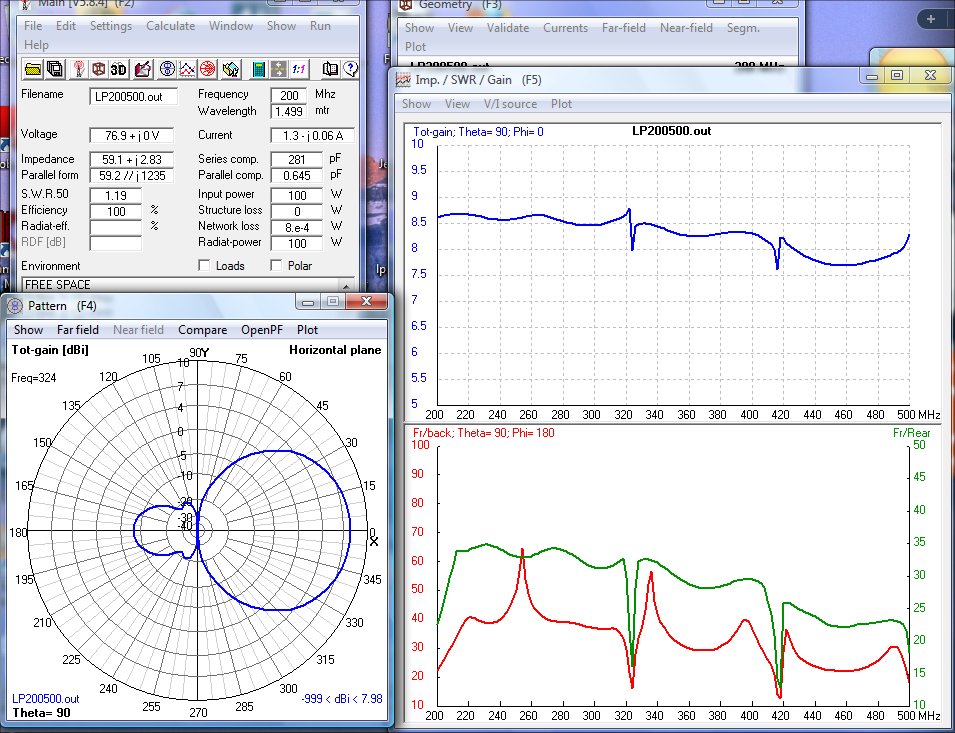Select Far field in the Pattern window

pos(78,329)
